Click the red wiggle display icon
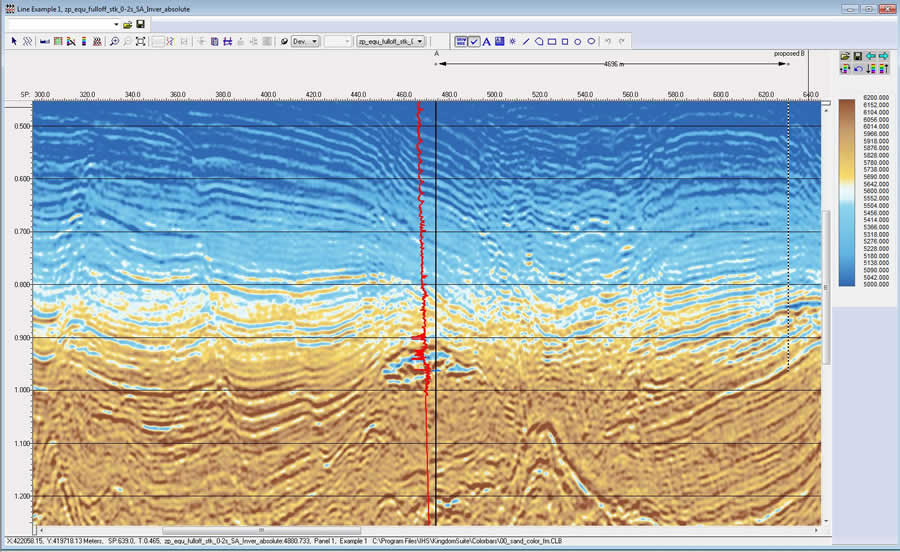Screen dimensions: 900x552 [x=98, y=41]
